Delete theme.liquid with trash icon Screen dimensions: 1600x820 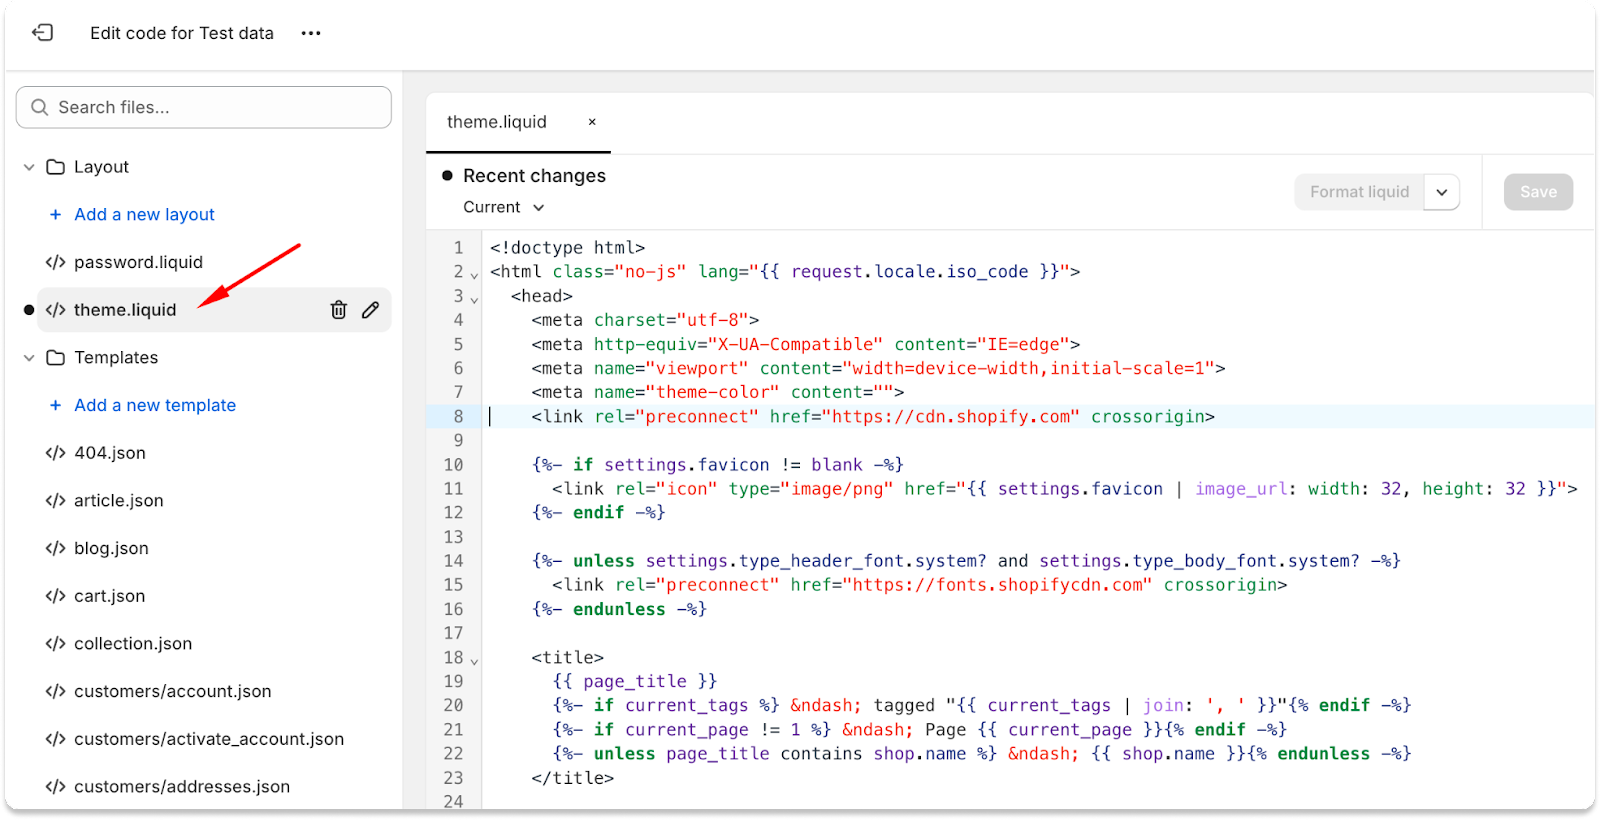[339, 310]
